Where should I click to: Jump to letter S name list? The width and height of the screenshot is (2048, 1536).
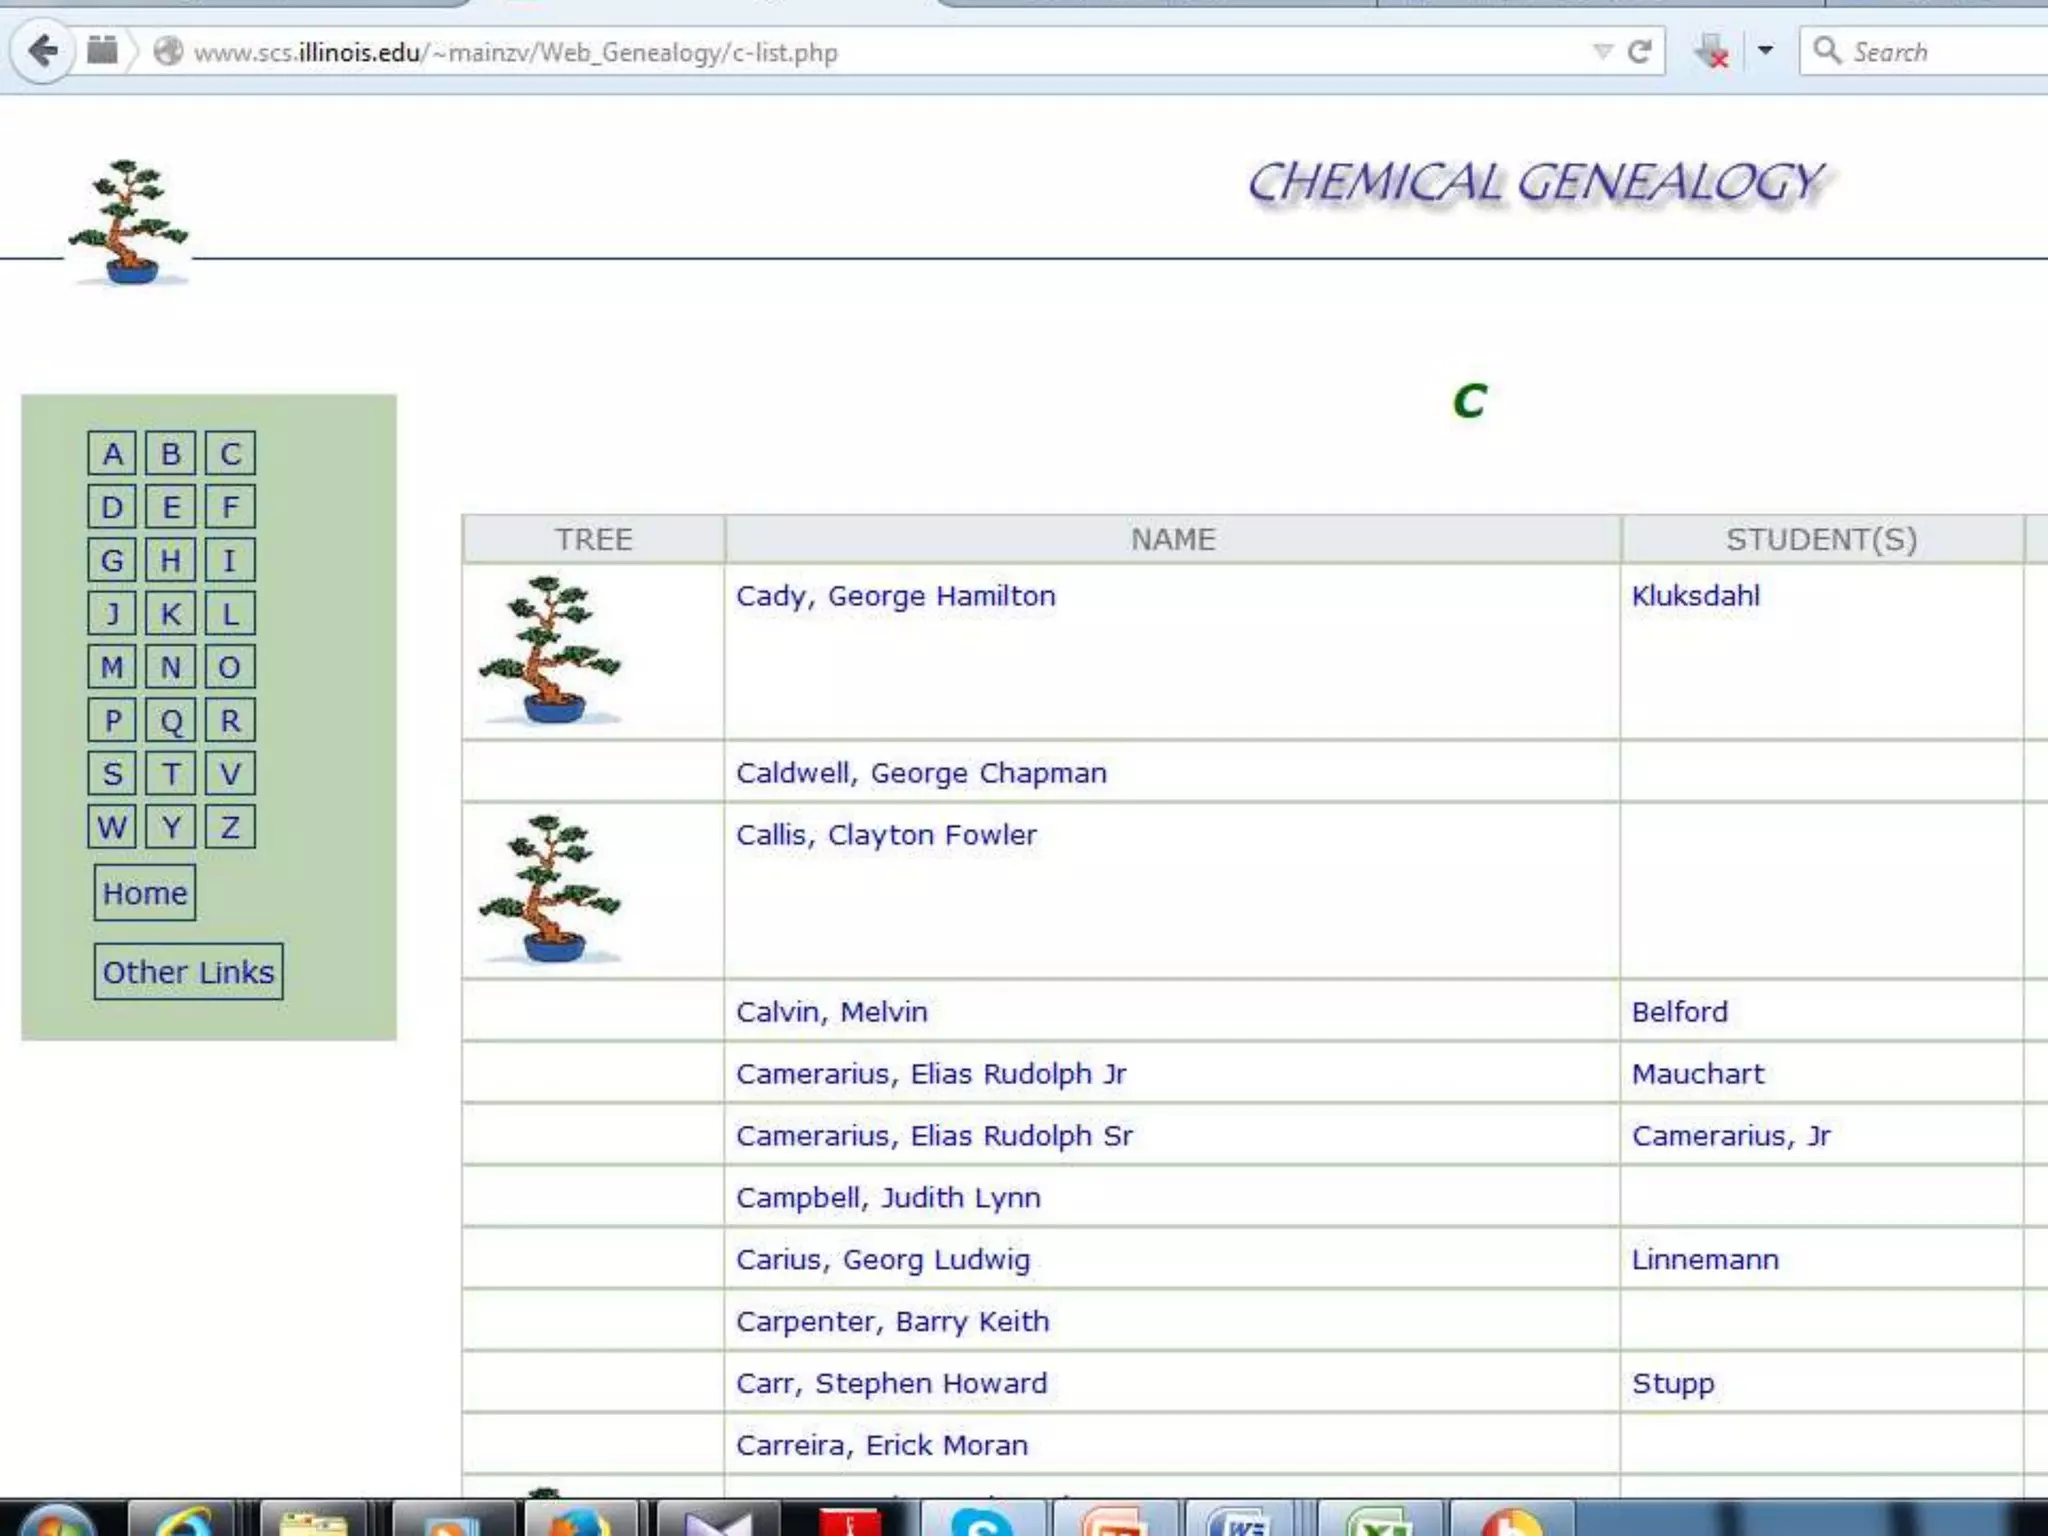click(112, 774)
